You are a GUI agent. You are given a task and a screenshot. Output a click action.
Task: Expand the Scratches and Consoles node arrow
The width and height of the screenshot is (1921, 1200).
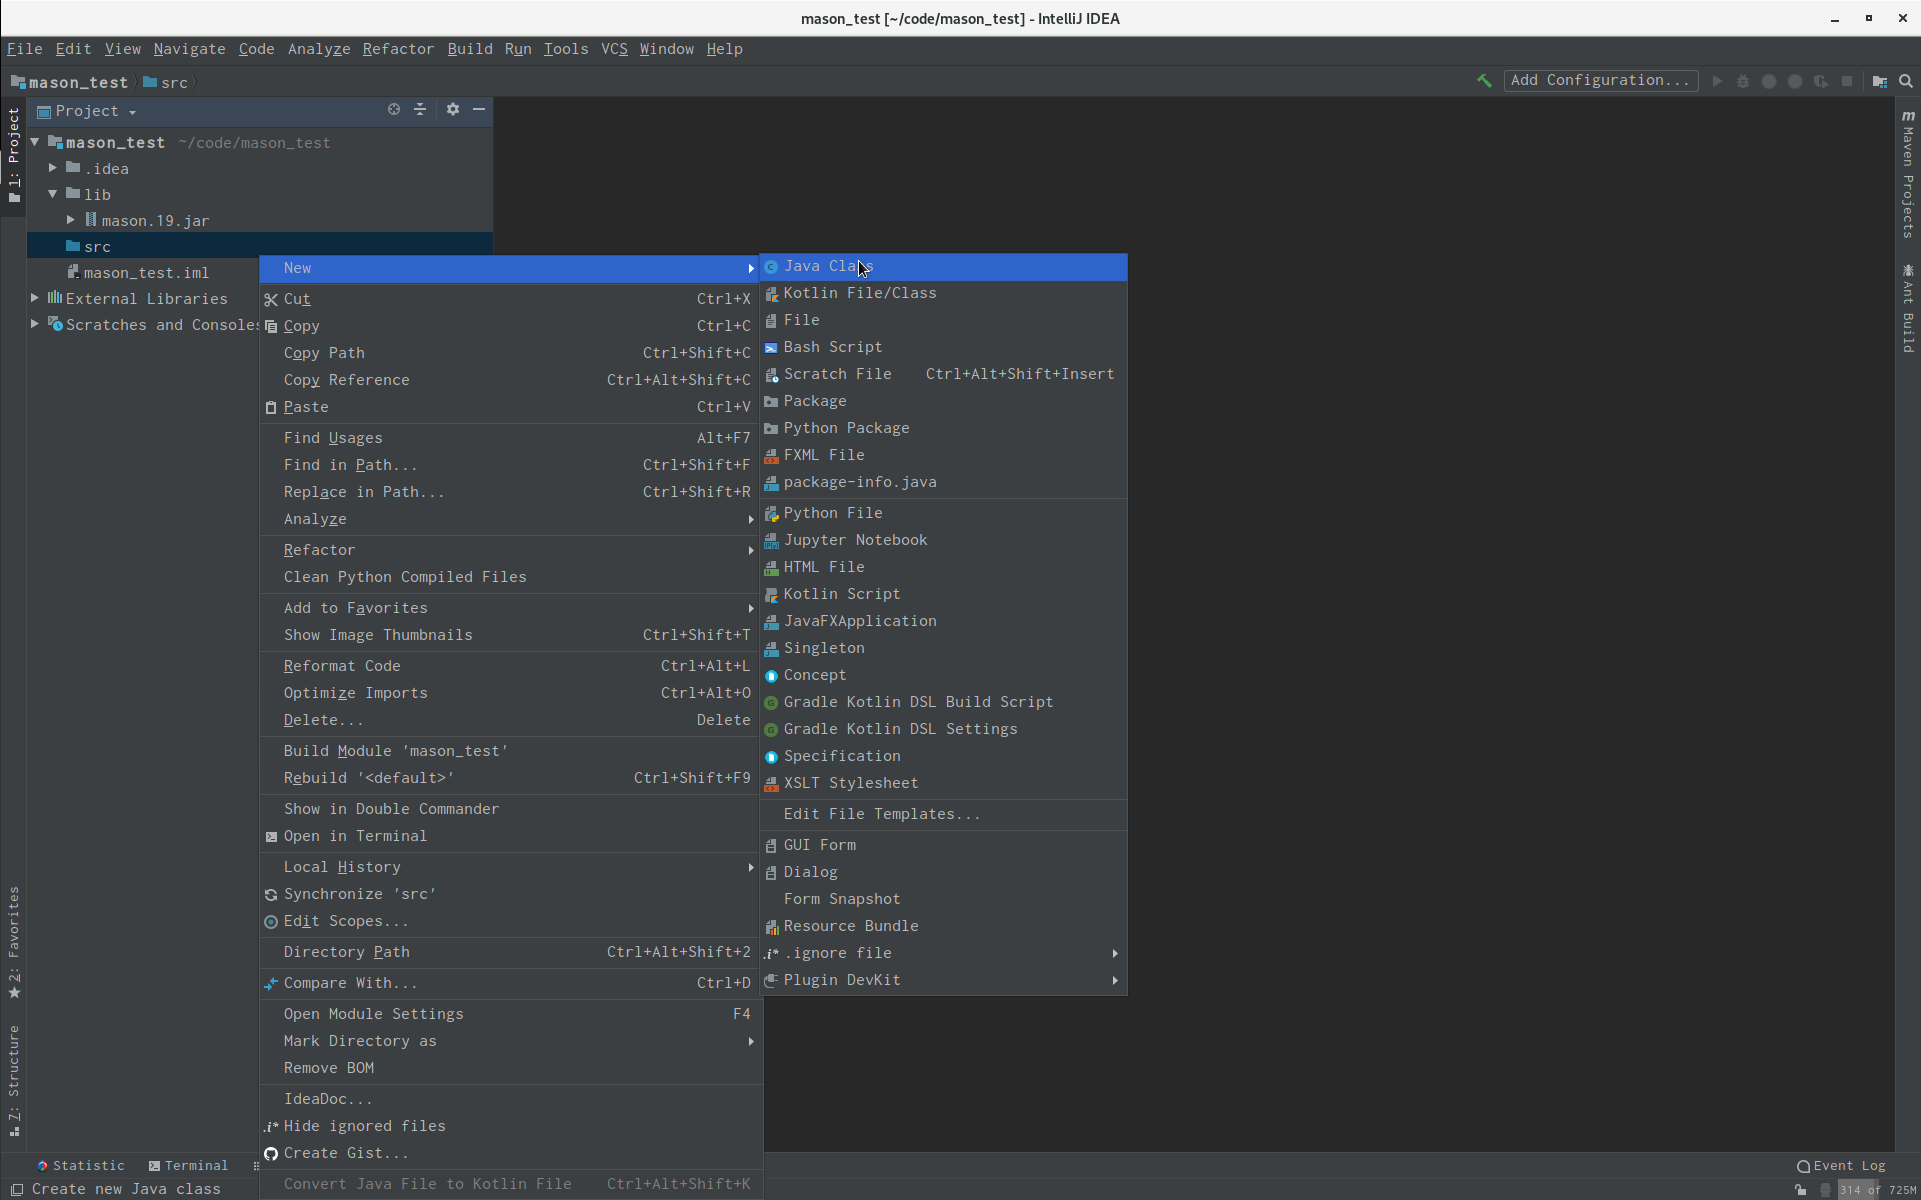35,324
